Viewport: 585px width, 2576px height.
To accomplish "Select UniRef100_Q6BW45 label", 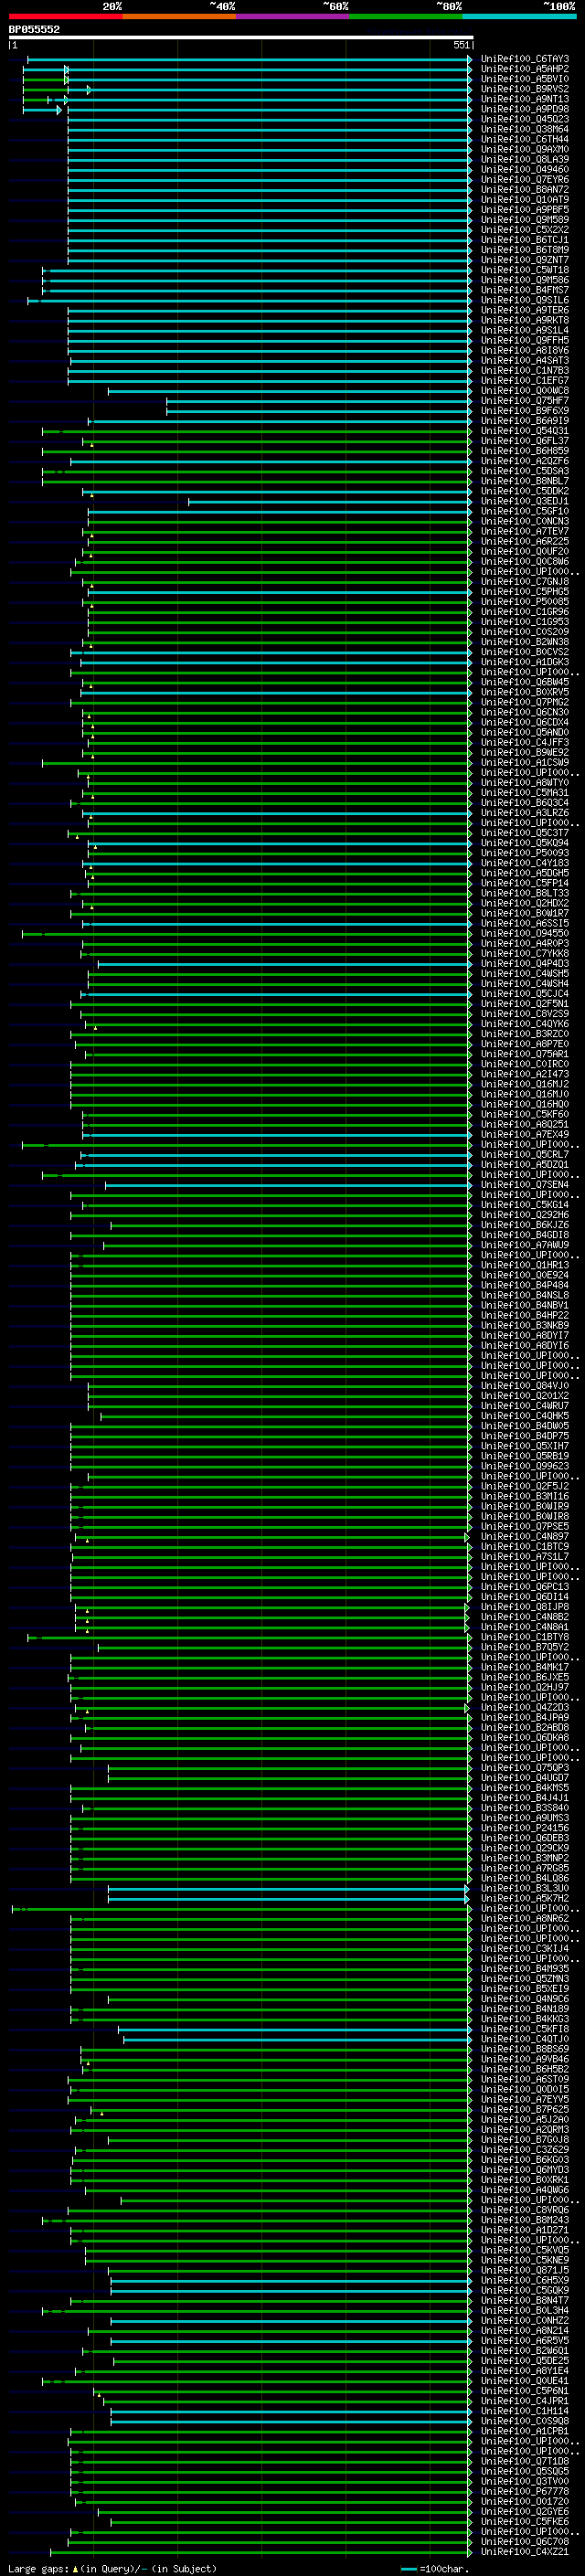I will [x=525, y=682].
